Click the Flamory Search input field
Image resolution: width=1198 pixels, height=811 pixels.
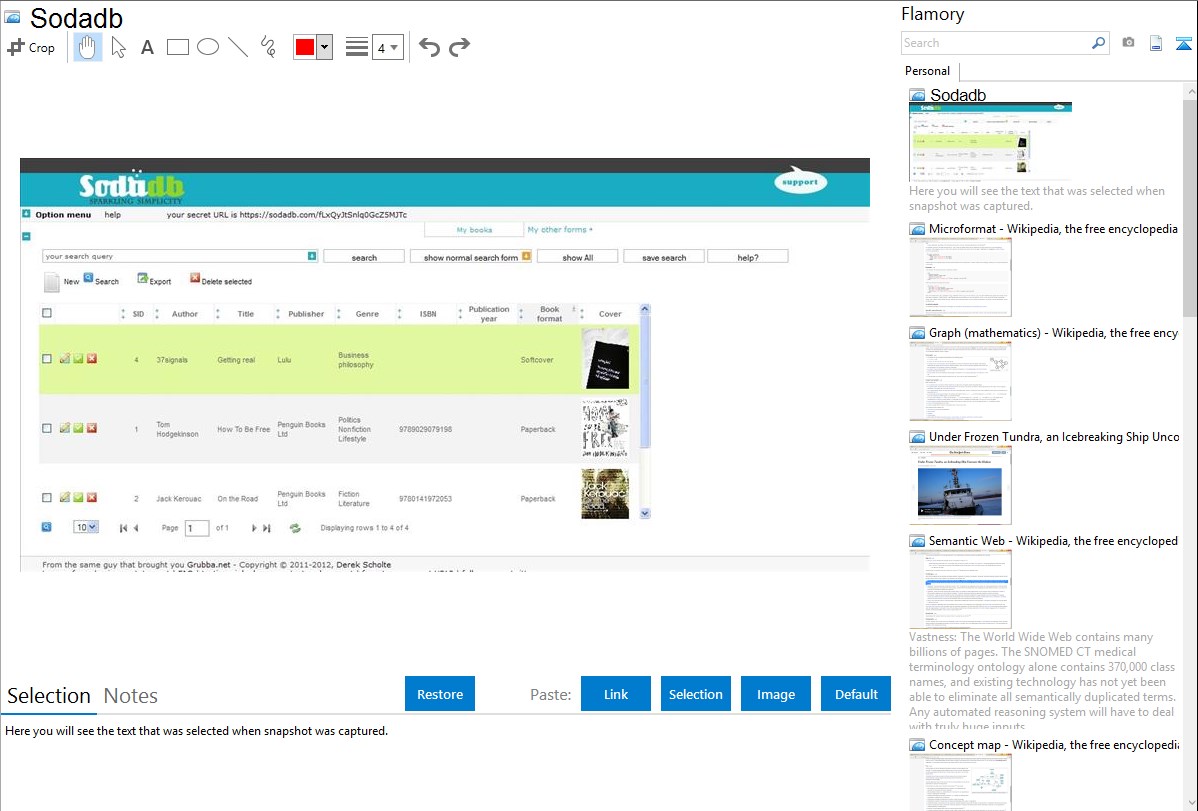click(x=996, y=43)
